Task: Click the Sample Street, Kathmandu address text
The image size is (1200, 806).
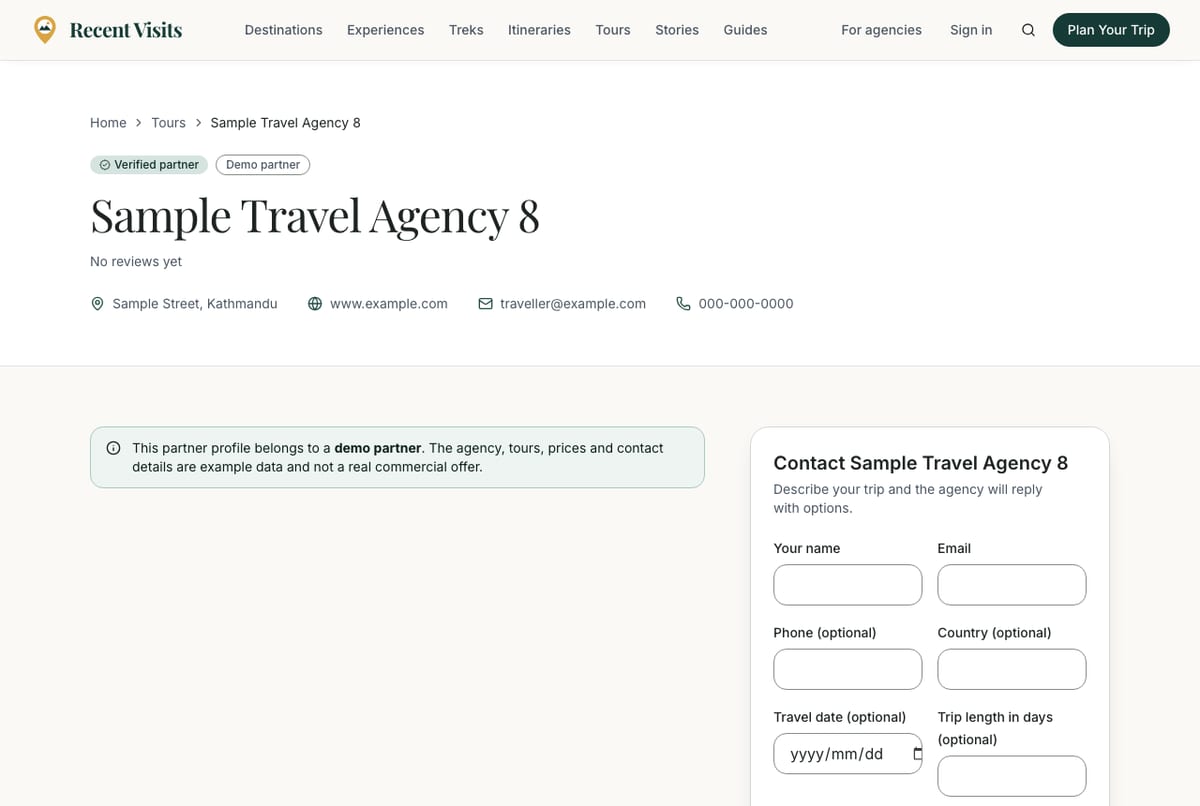Action: point(195,303)
